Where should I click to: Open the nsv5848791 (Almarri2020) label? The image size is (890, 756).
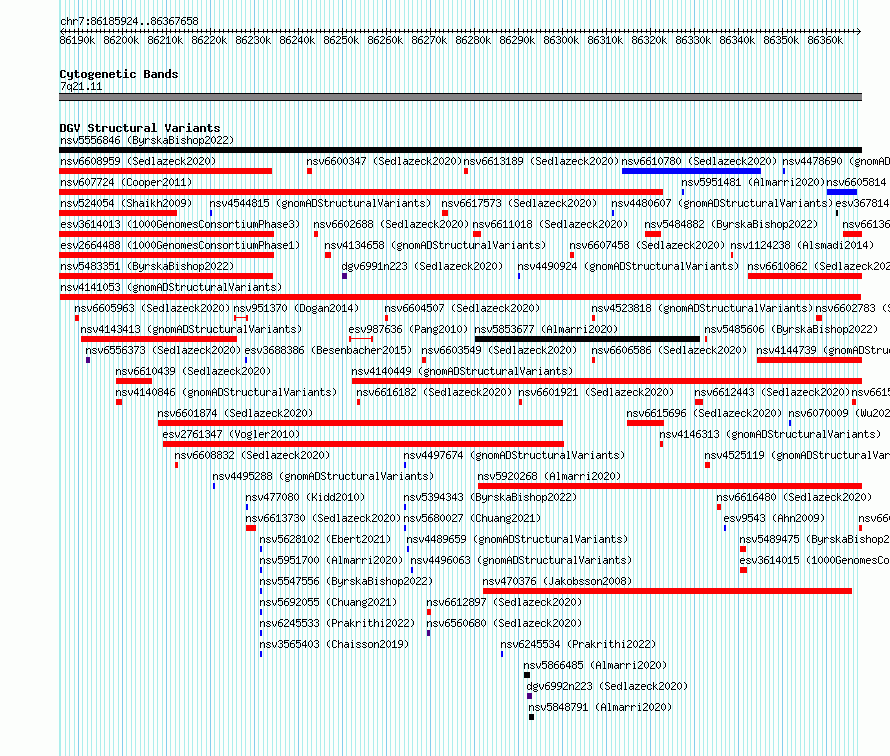pyautogui.click(x=600, y=707)
